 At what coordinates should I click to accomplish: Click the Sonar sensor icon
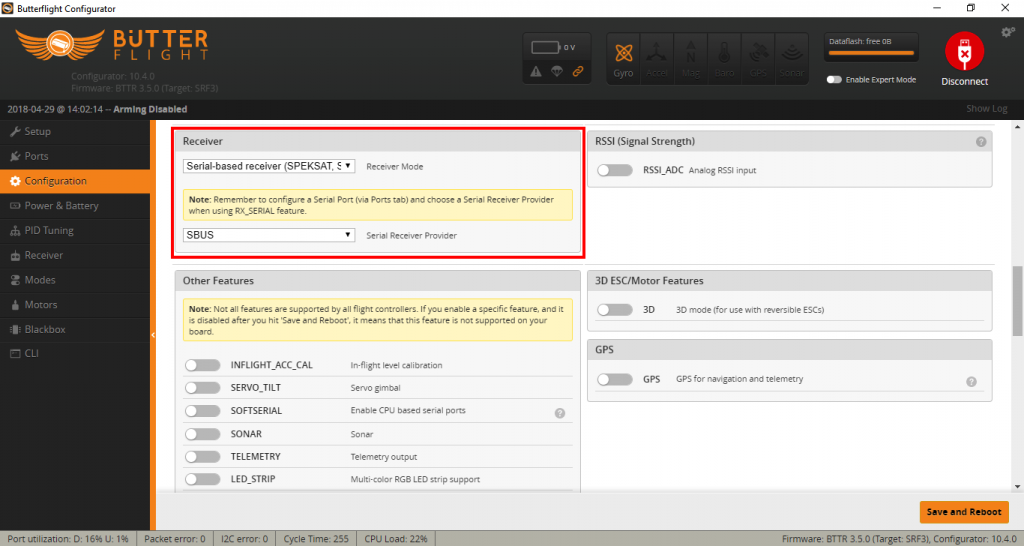click(x=792, y=57)
